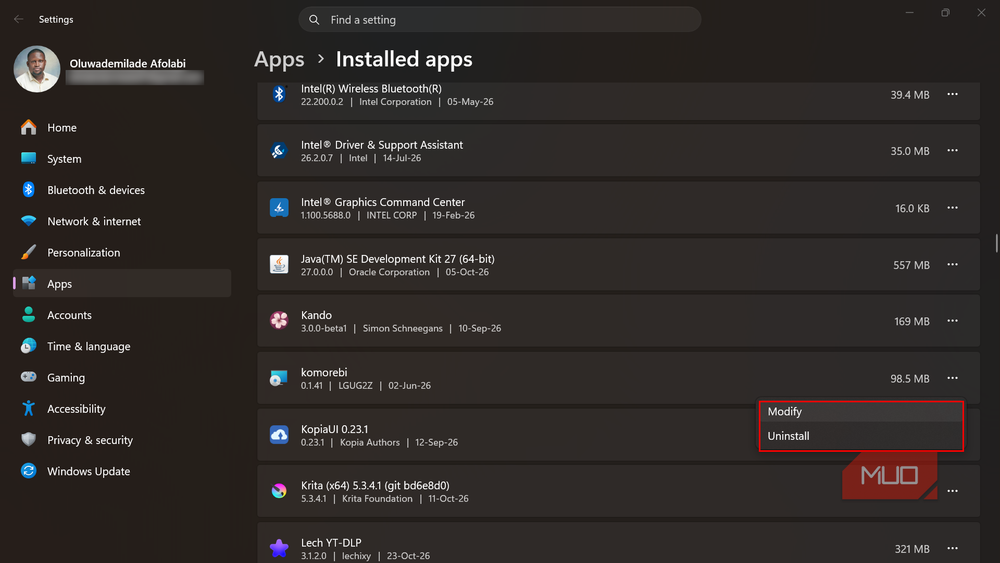The height and width of the screenshot is (563, 1000).
Task: Click the Personalization paintbrush icon
Action: click(29, 252)
